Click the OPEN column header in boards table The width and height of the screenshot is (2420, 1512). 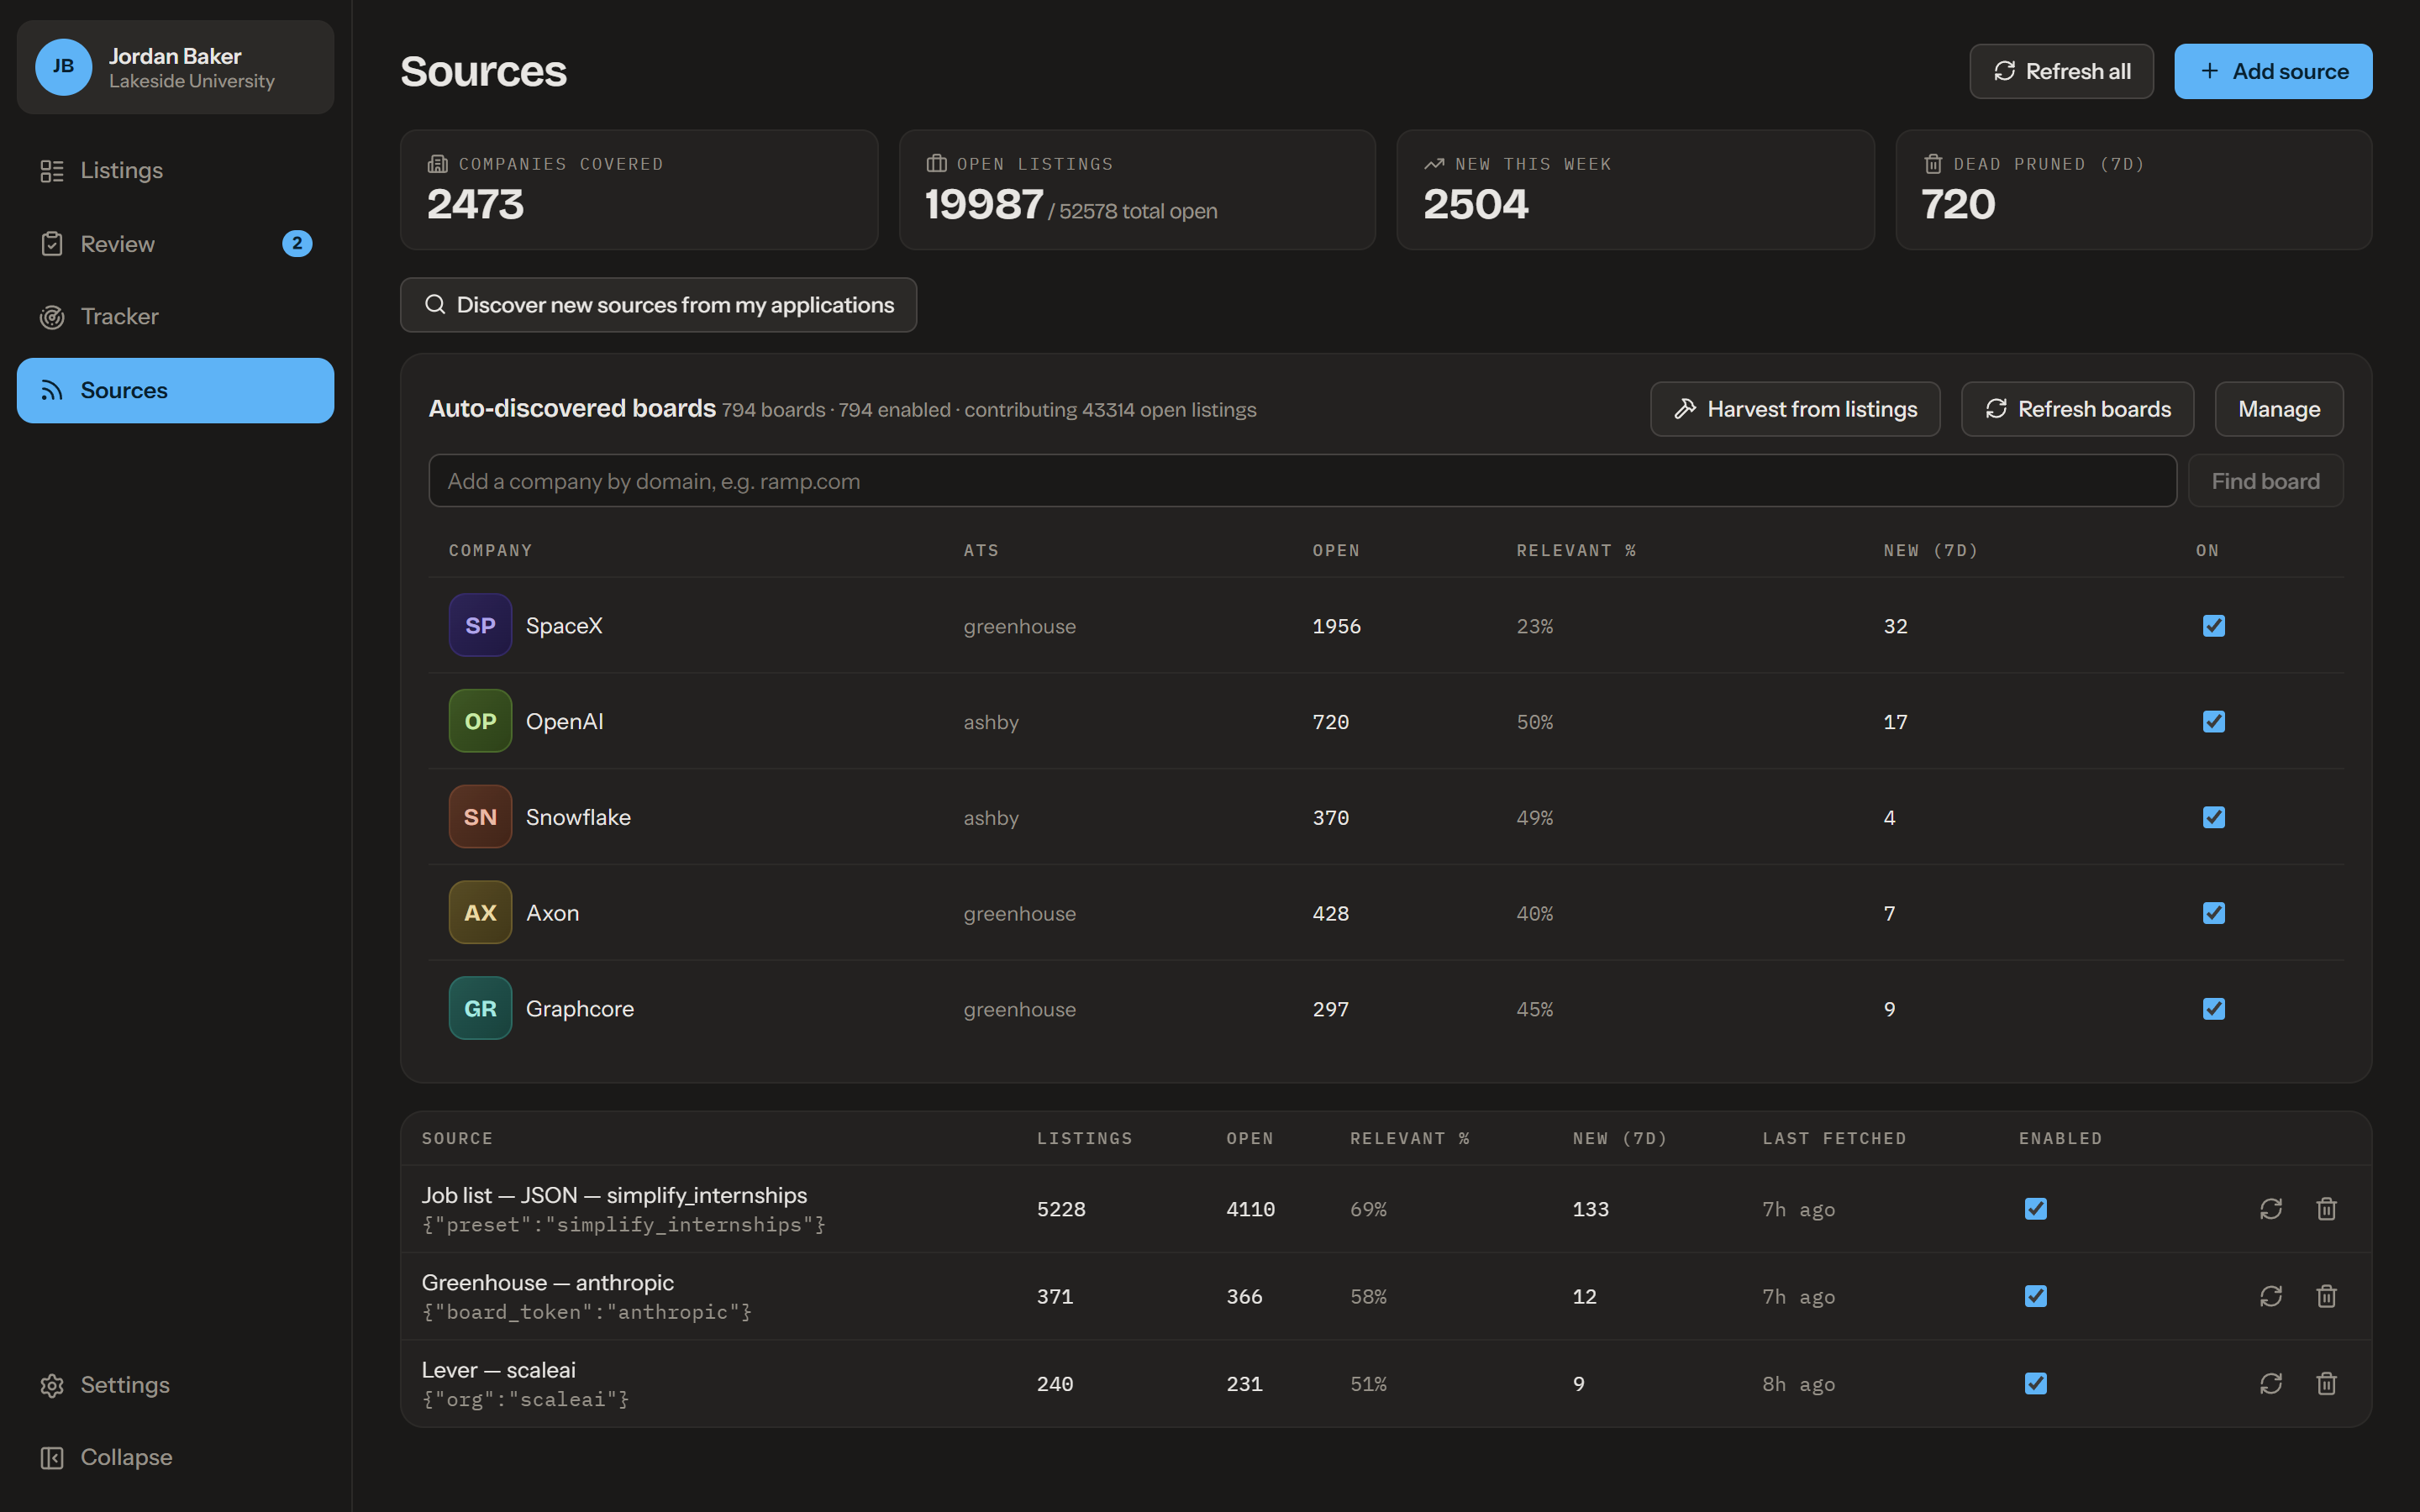click(x=1336, y=551)
